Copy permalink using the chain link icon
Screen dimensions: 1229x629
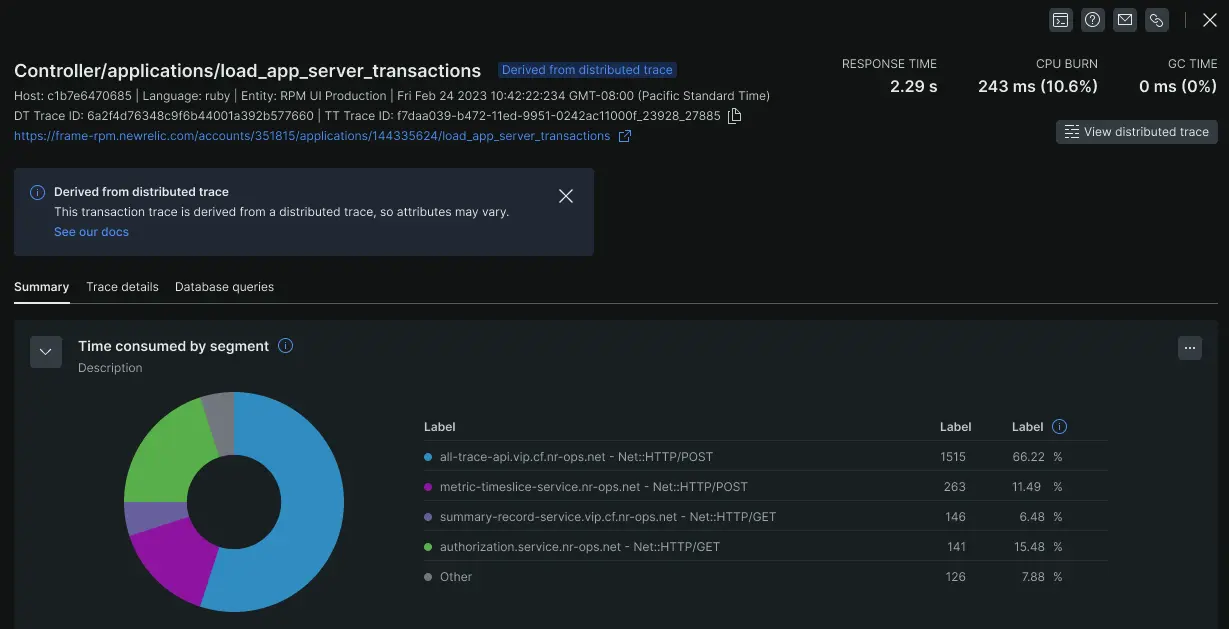(x=1157, y=20)
